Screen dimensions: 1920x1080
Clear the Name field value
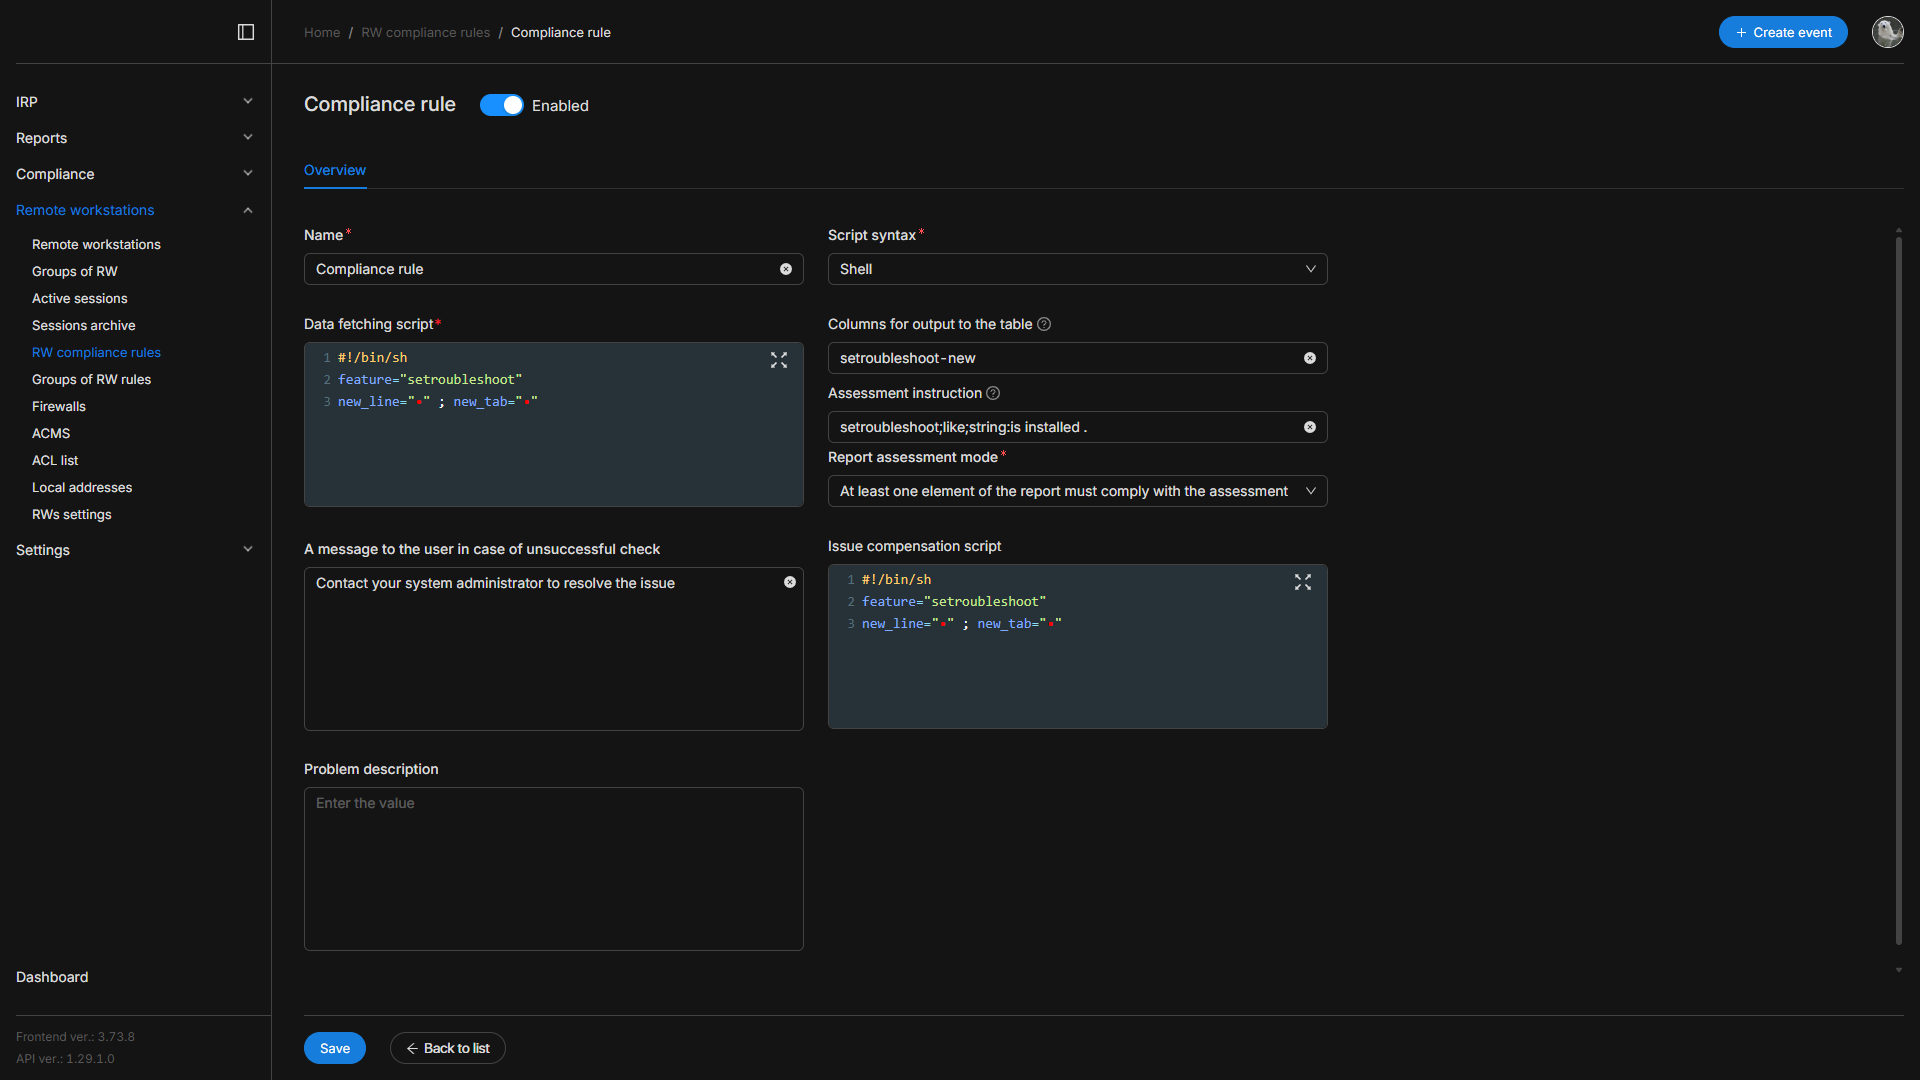[786, 269]
